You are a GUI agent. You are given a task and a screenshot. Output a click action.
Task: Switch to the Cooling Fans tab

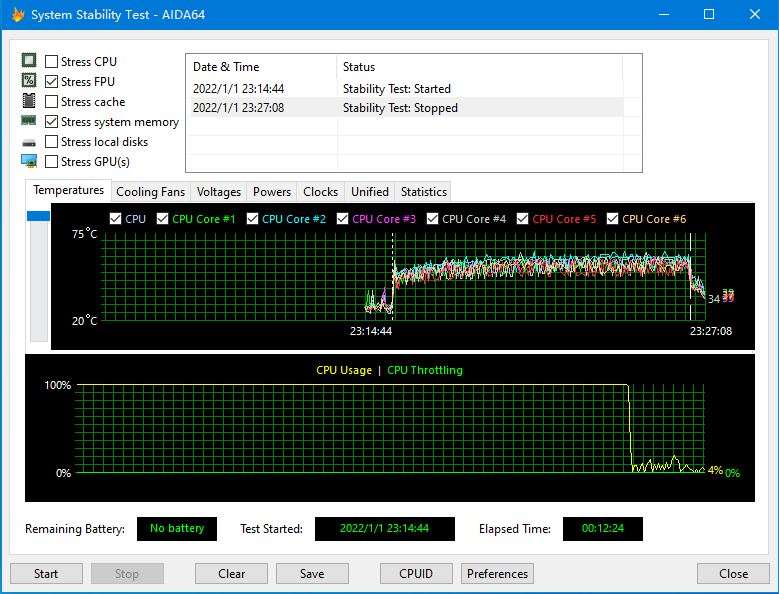pyautogui.click(x=150, y=192)
